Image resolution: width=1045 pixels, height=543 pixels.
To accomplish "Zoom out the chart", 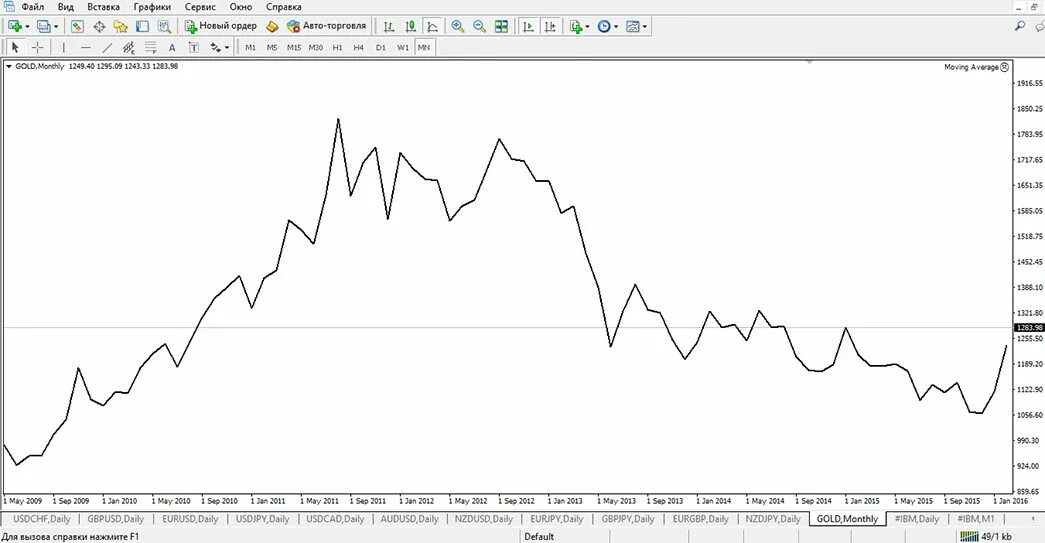I will pyautogui.click(x=479, y=26).
